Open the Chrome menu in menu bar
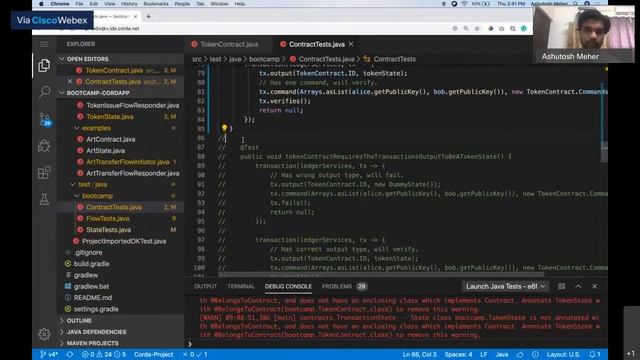This screenshot has width=640, height=360. tap(60, 4)
